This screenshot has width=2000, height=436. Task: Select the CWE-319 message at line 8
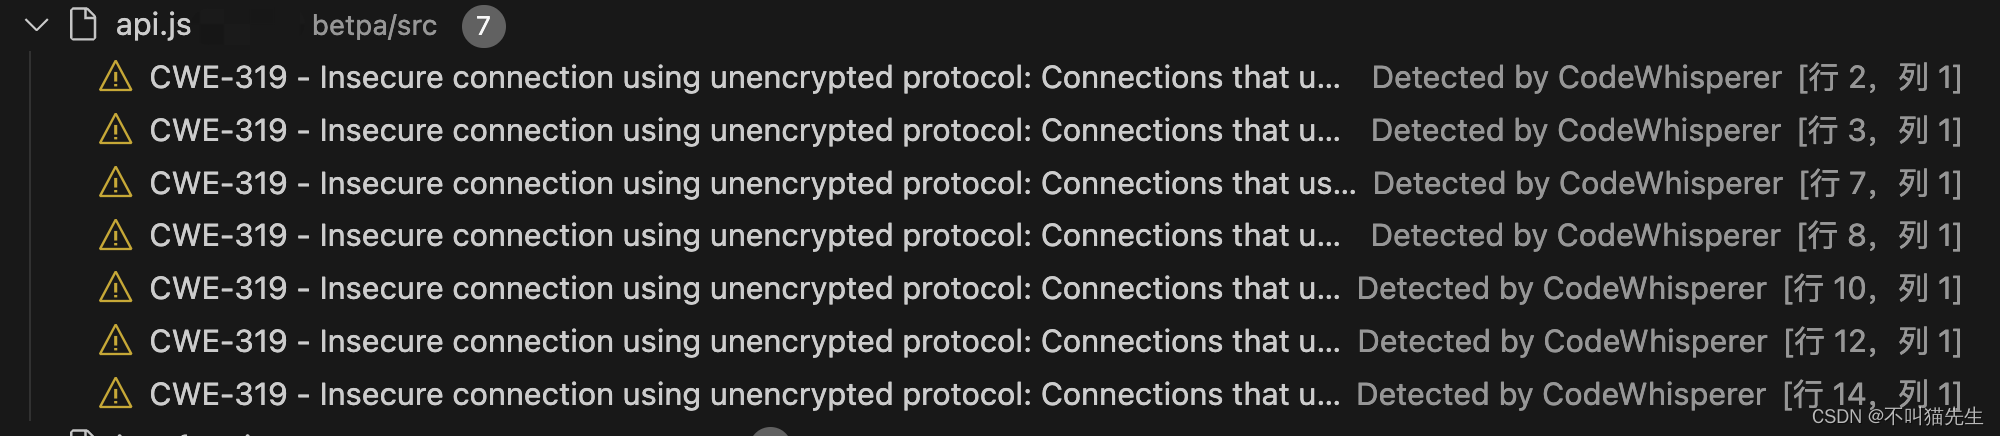744,235
